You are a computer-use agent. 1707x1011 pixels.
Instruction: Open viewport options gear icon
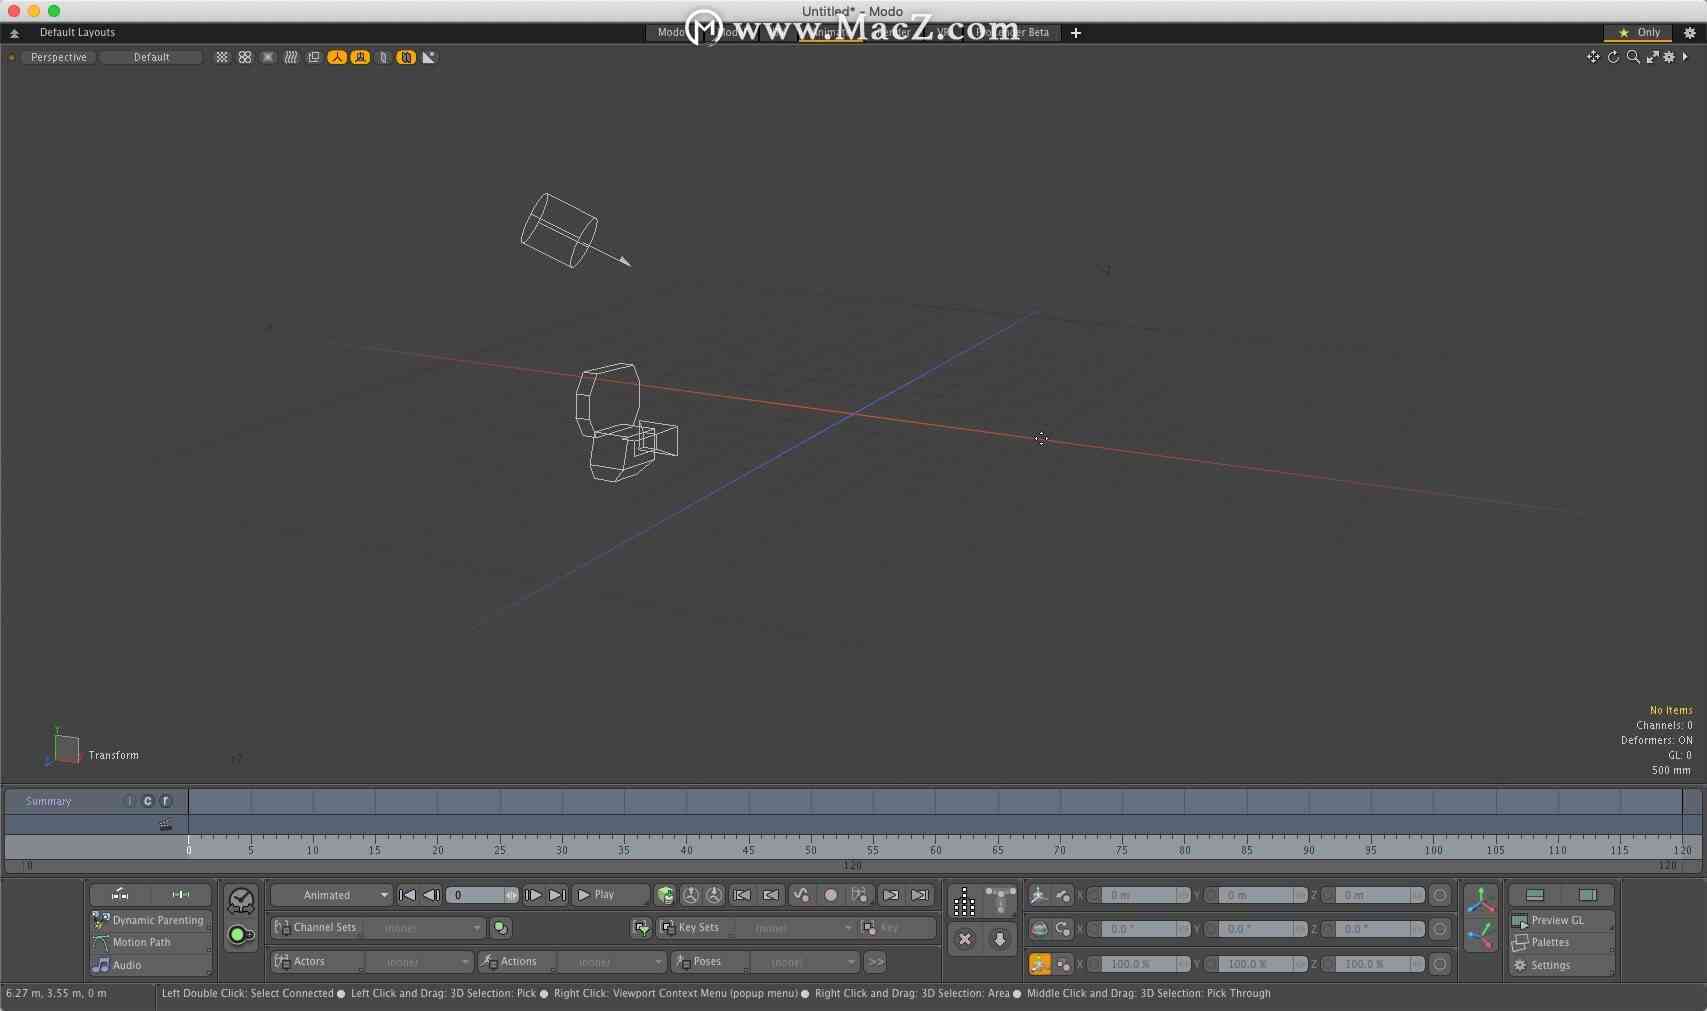1669,57
